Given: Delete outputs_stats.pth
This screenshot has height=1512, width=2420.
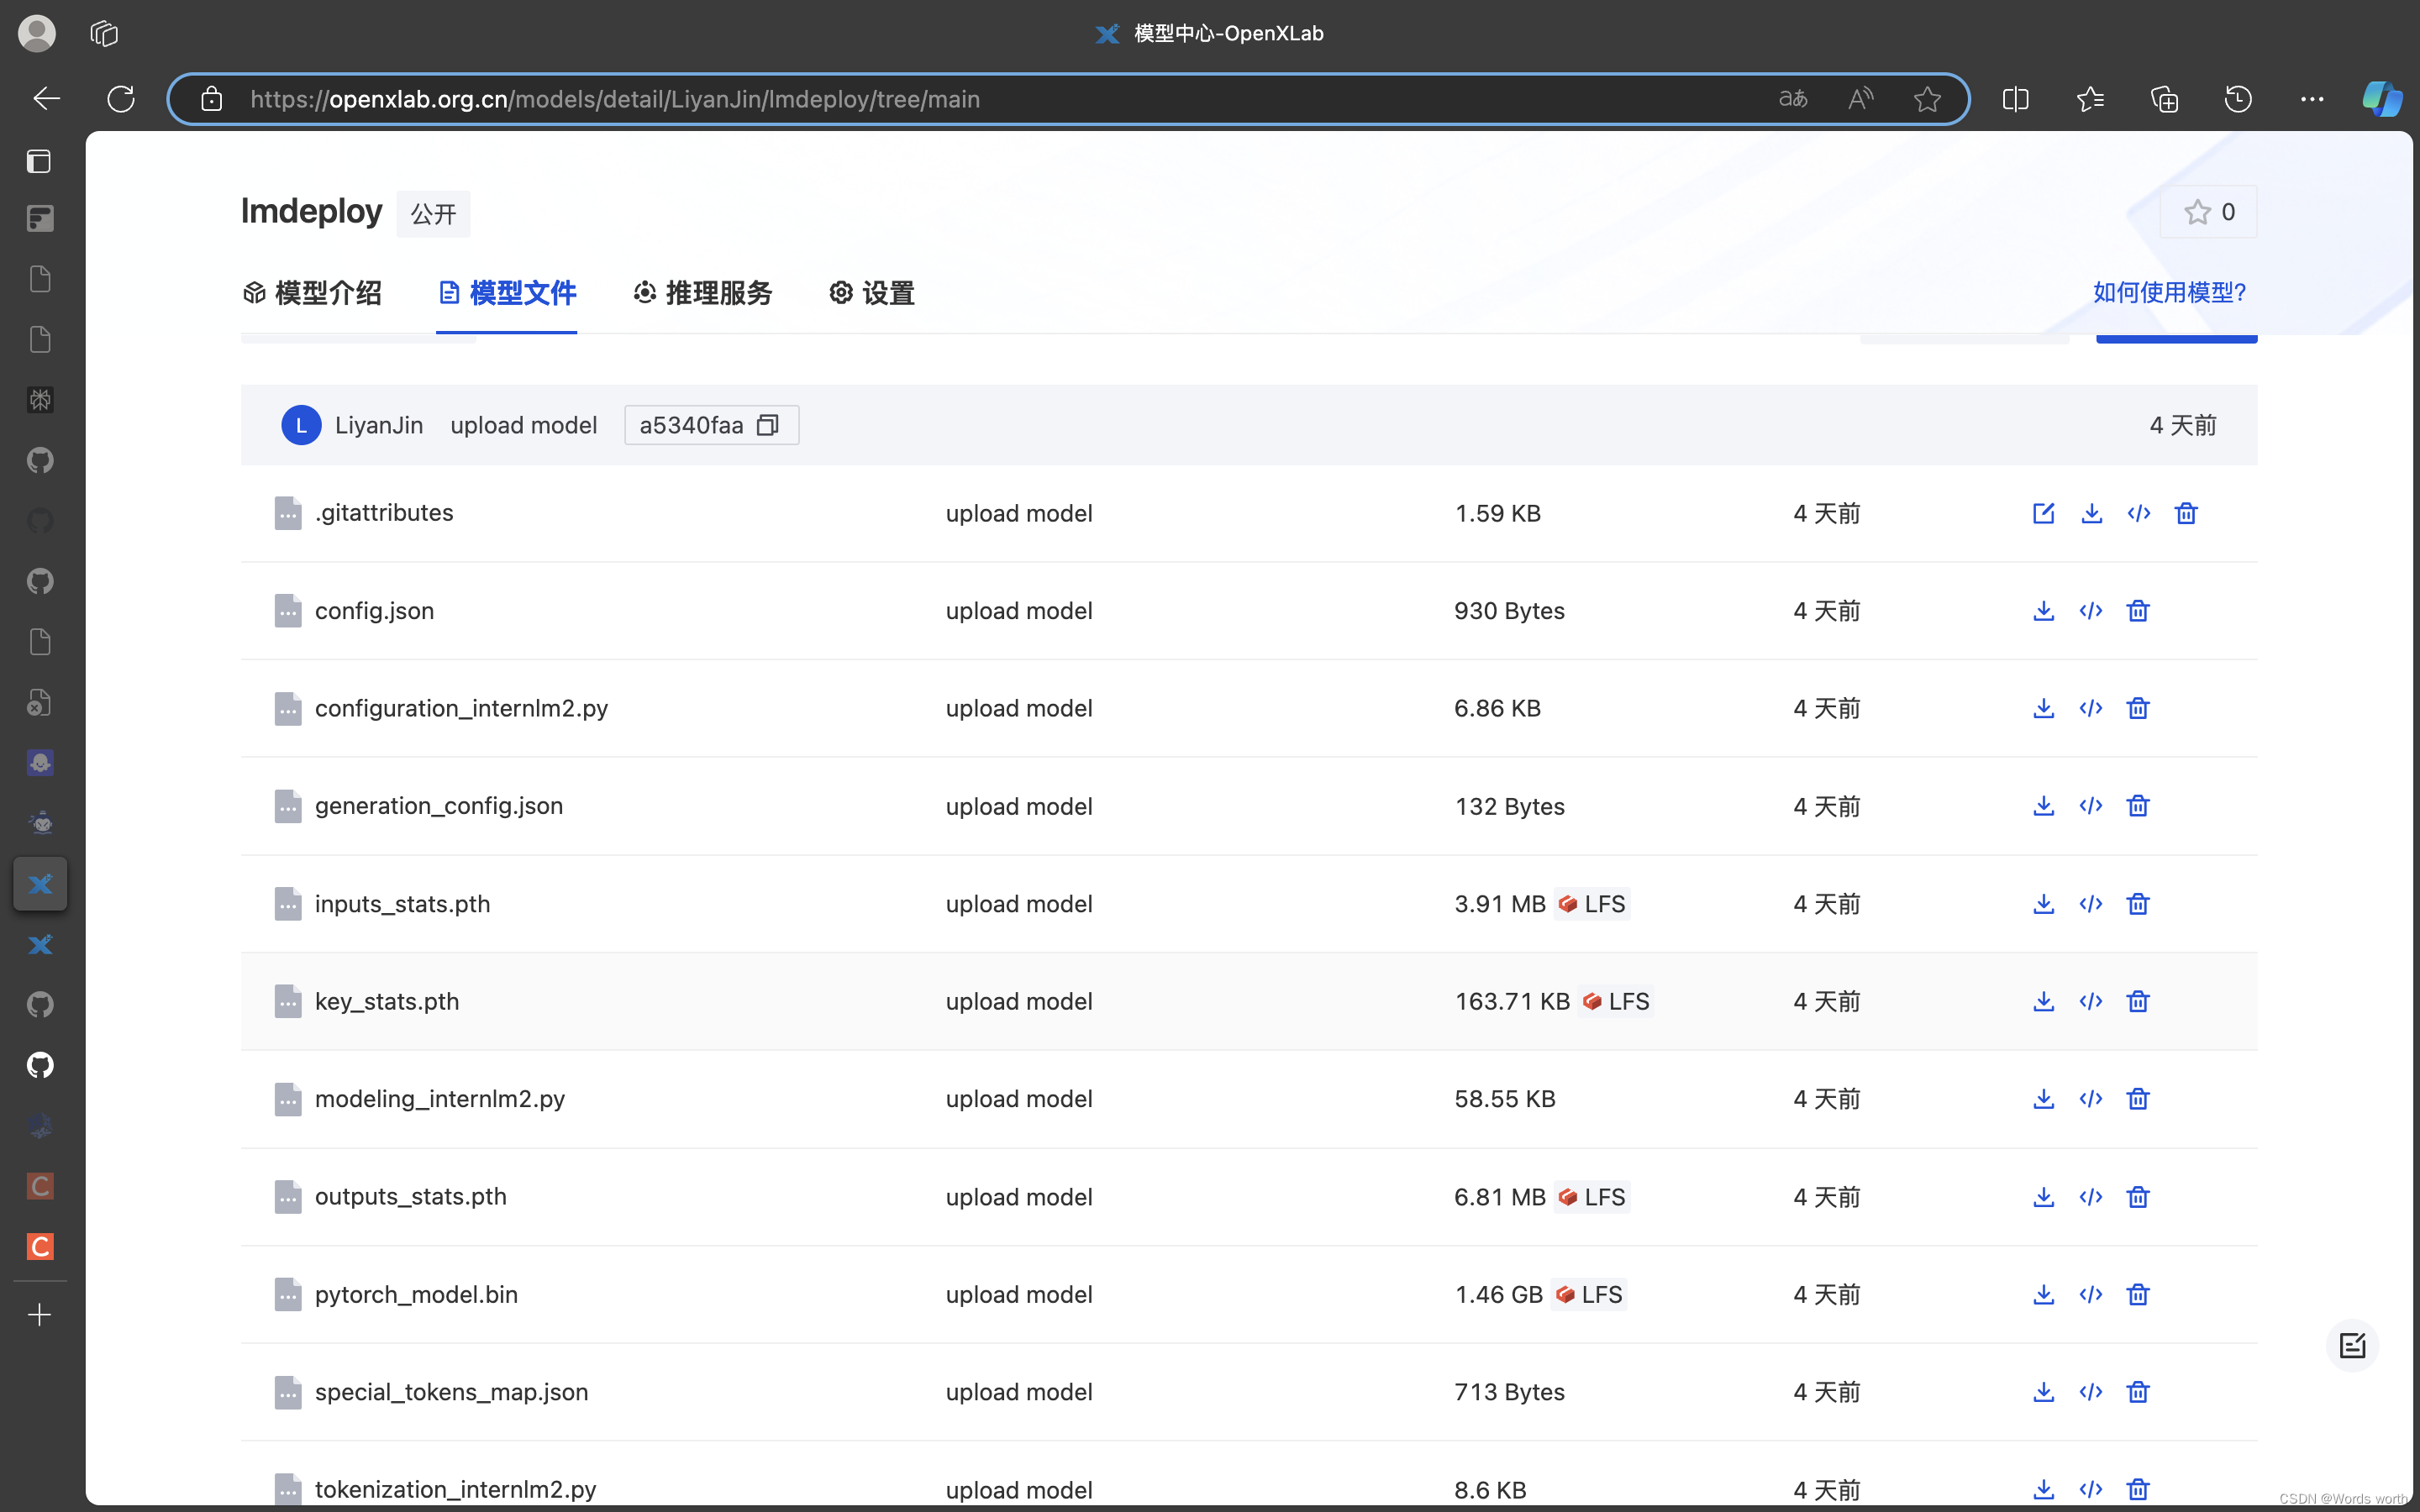Looking at the screenshot, I should (x=2138, y=1197).
